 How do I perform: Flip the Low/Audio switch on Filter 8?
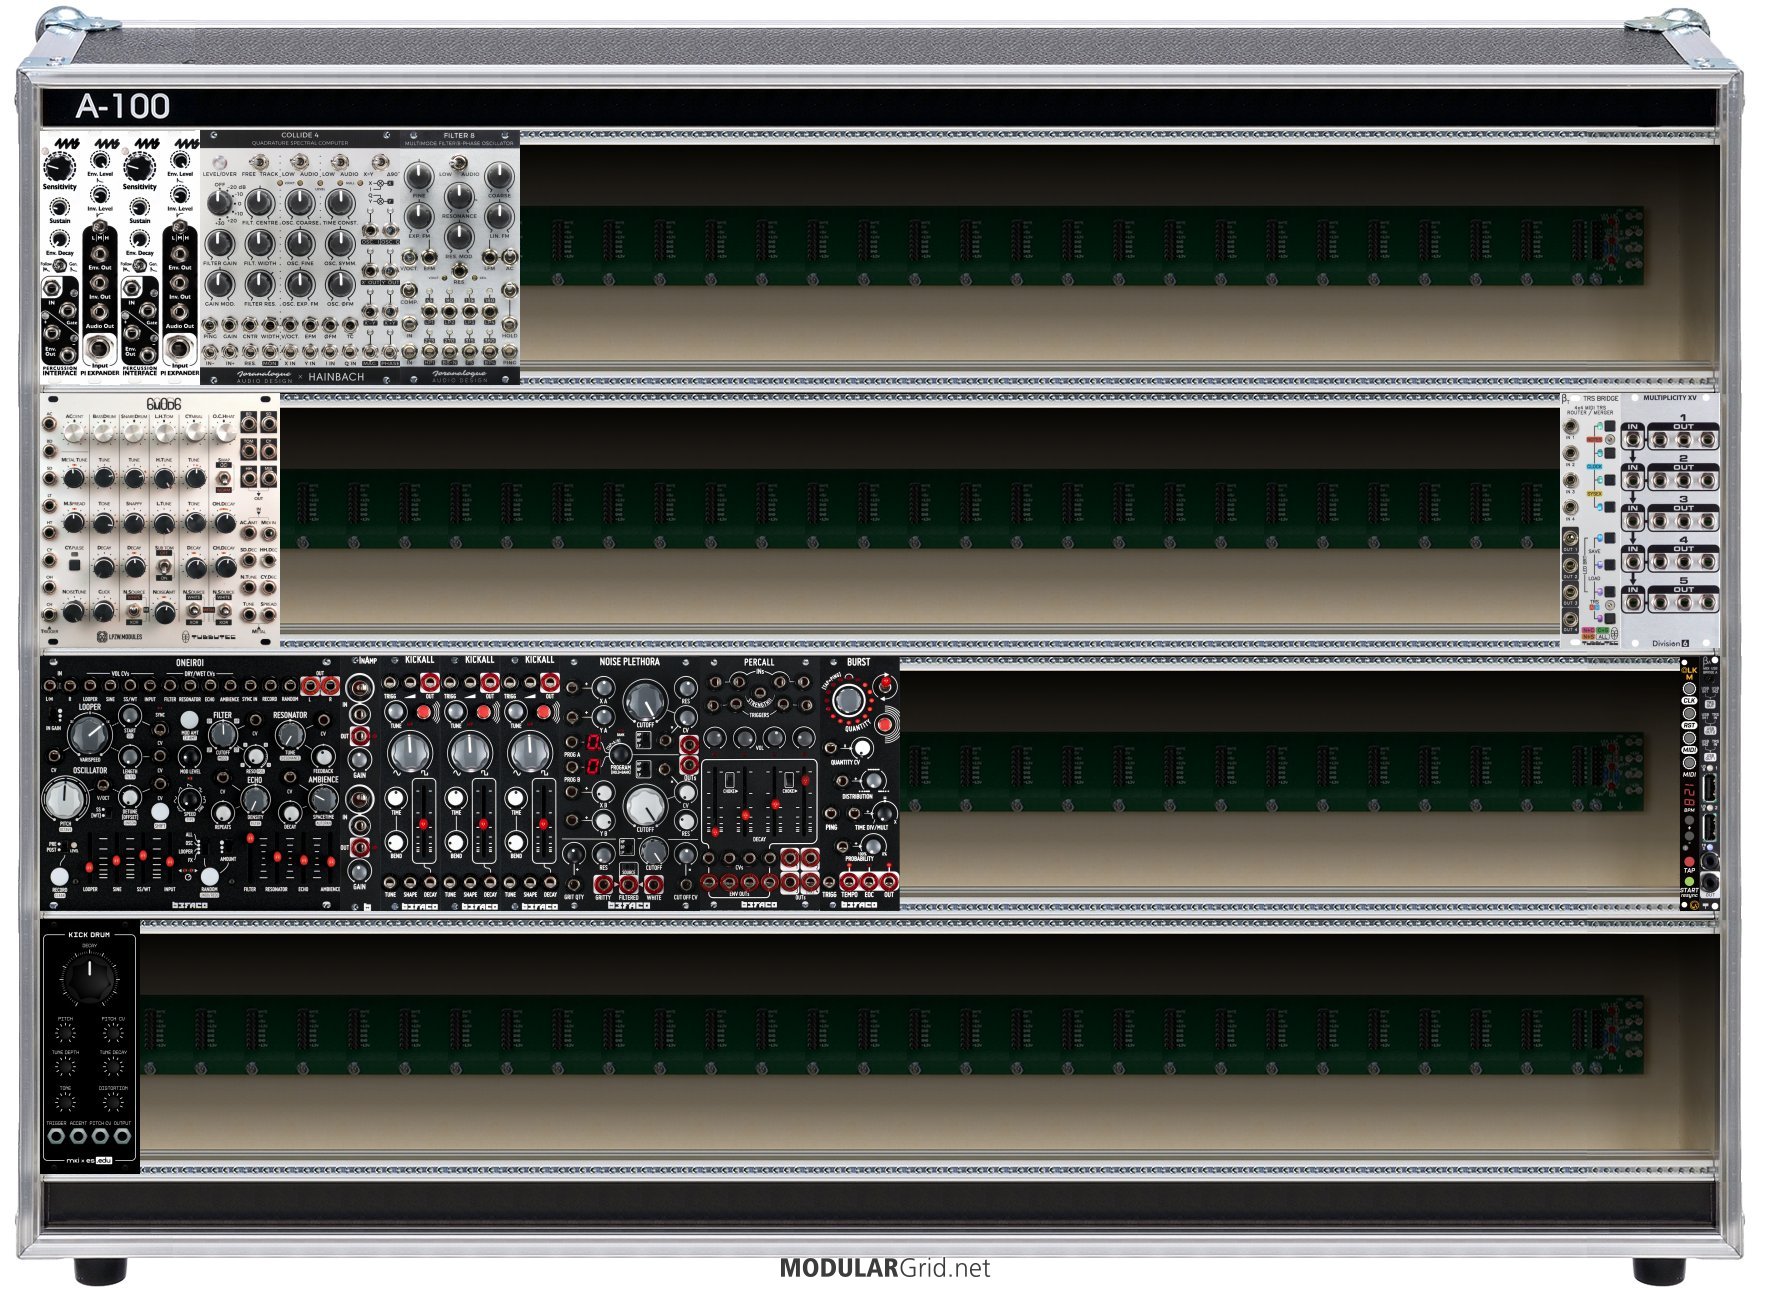[458, 161]
